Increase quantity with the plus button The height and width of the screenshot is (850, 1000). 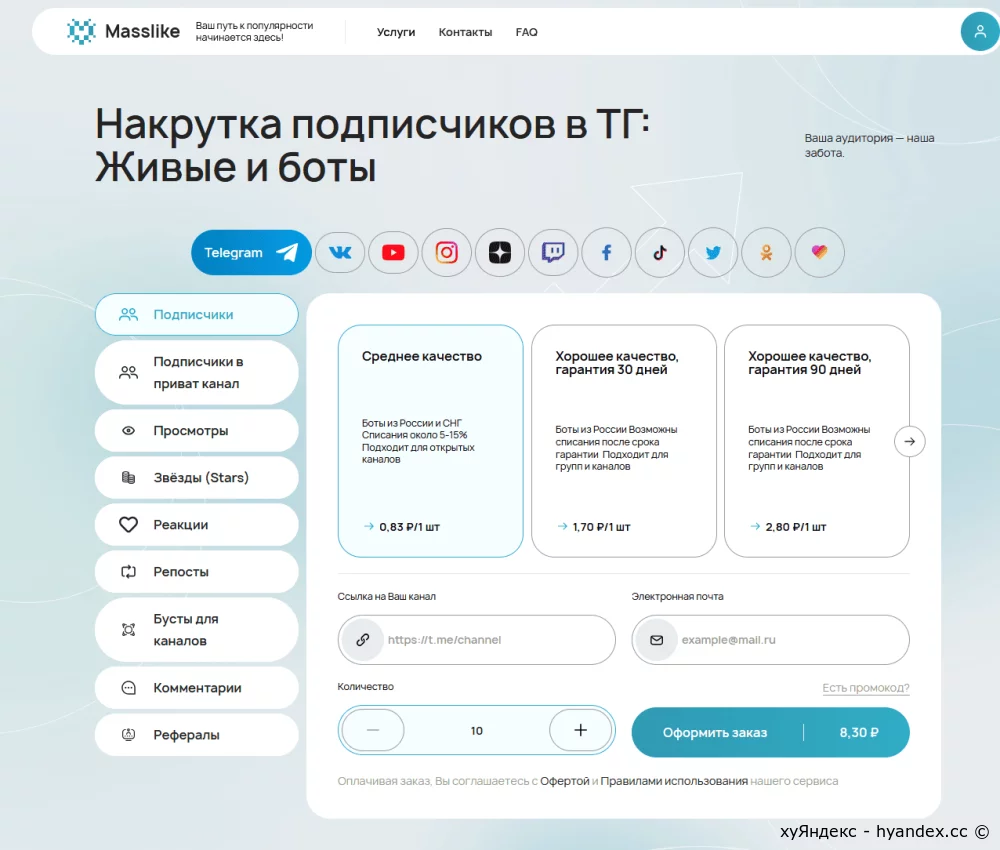(580, 730)
